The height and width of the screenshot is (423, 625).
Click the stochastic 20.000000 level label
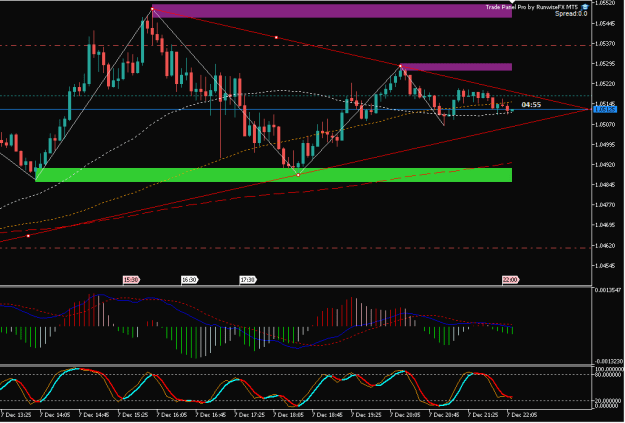coord(609,401)
